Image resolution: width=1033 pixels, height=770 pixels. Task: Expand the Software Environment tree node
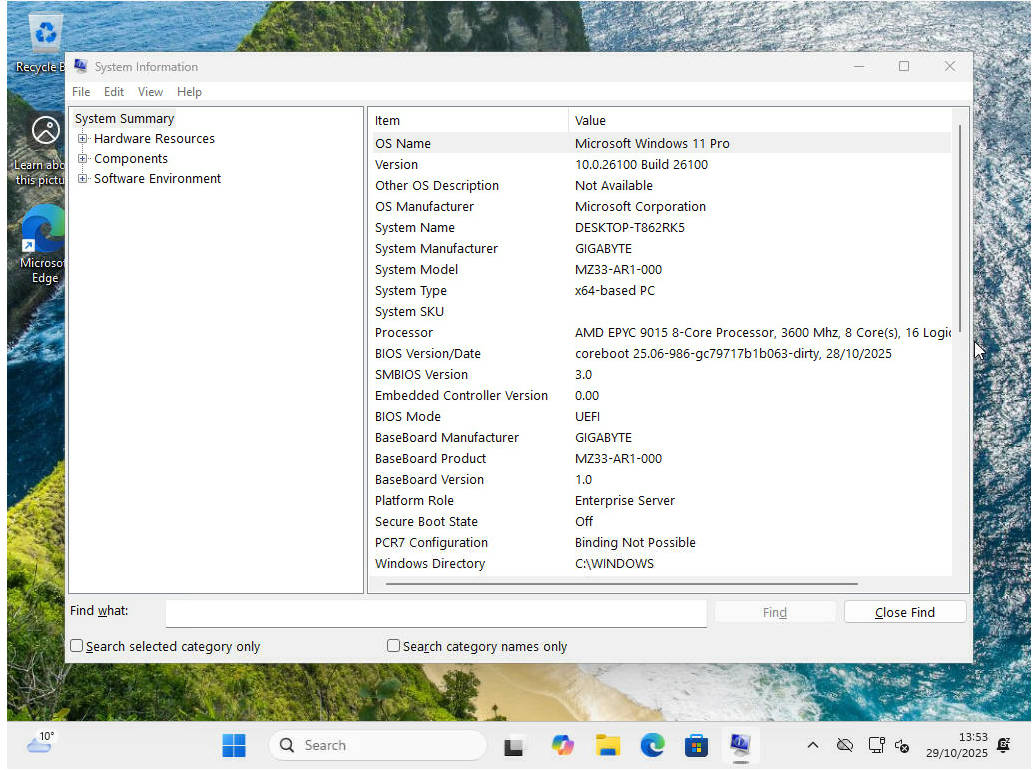[84, 178]
